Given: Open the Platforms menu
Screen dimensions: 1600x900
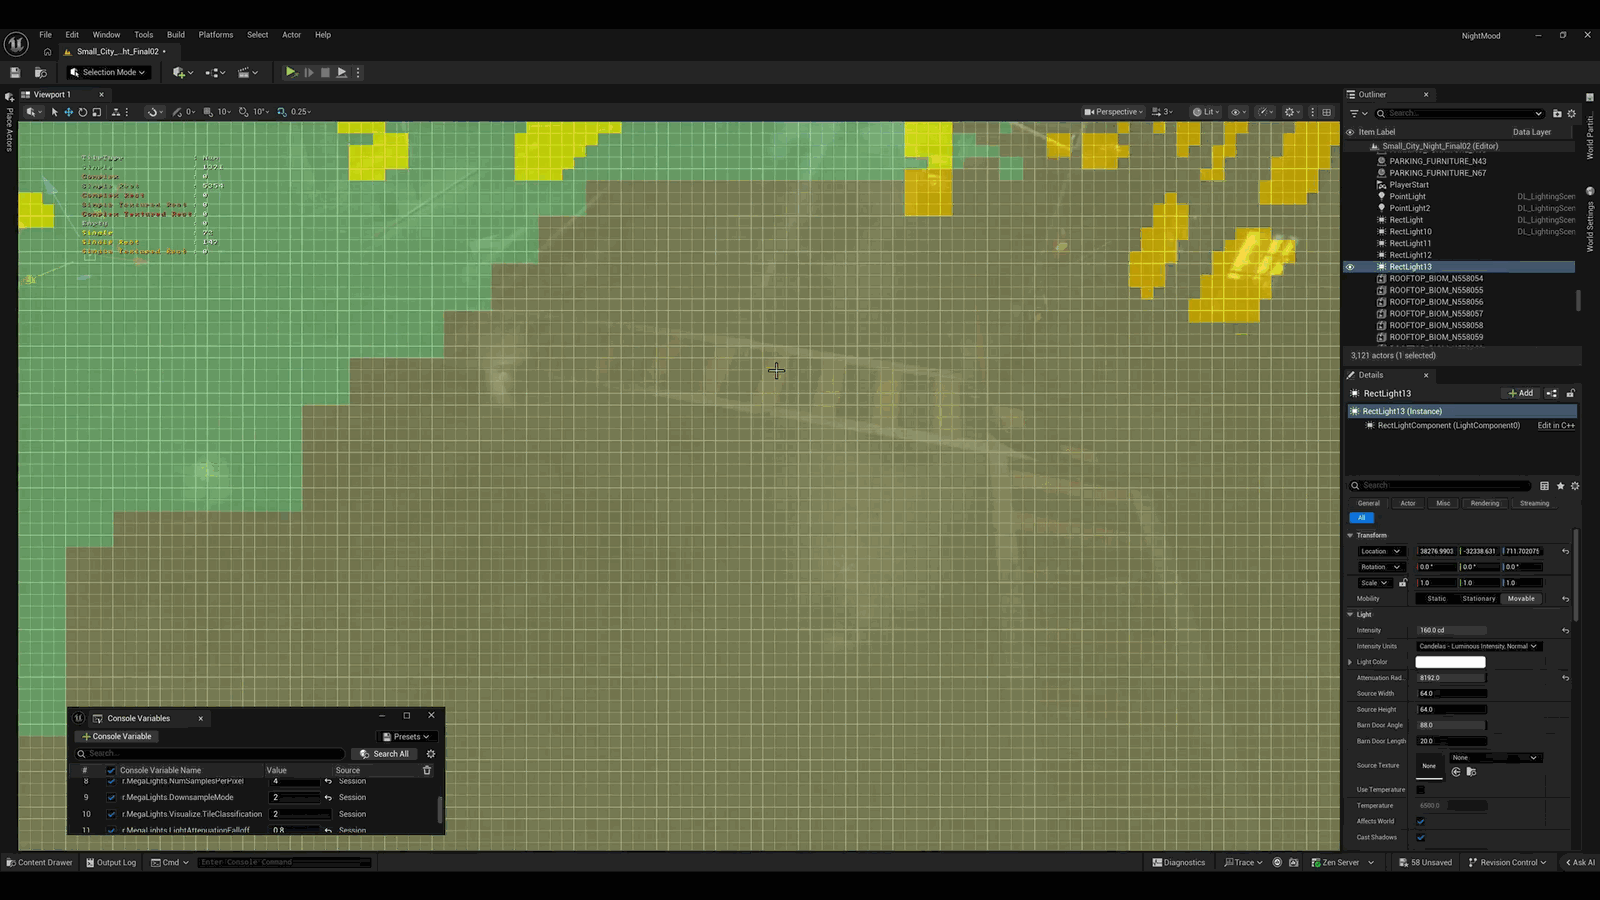Looking at the screenshot, I should 216,35.
